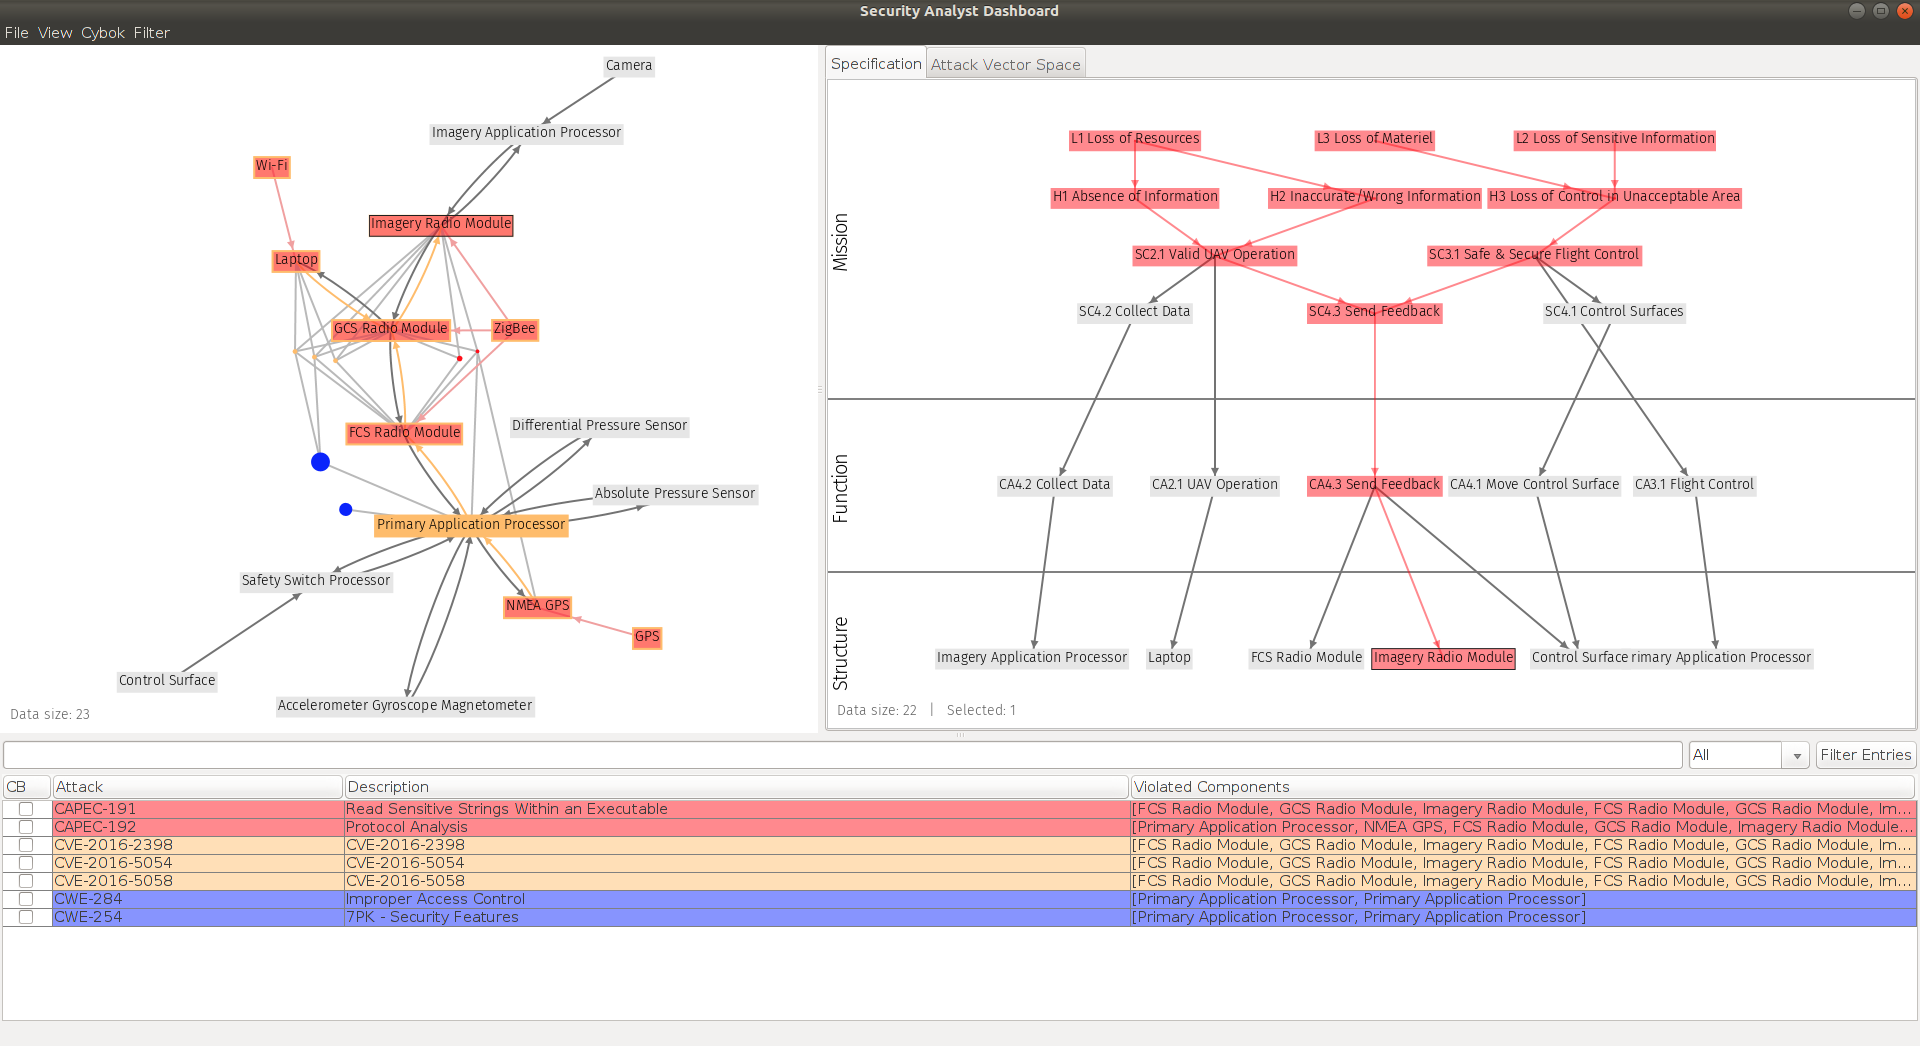Select the large blue node in graph

320,462
